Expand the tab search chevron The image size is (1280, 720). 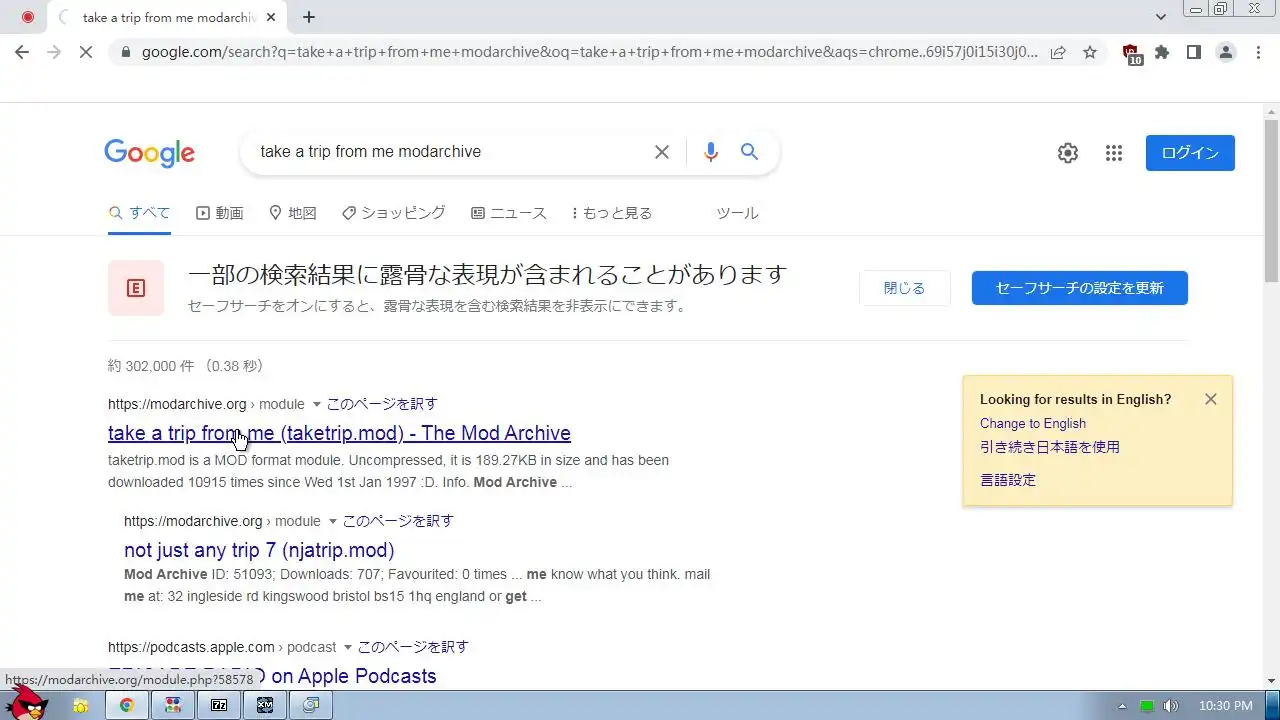(x=1161, y=17)
